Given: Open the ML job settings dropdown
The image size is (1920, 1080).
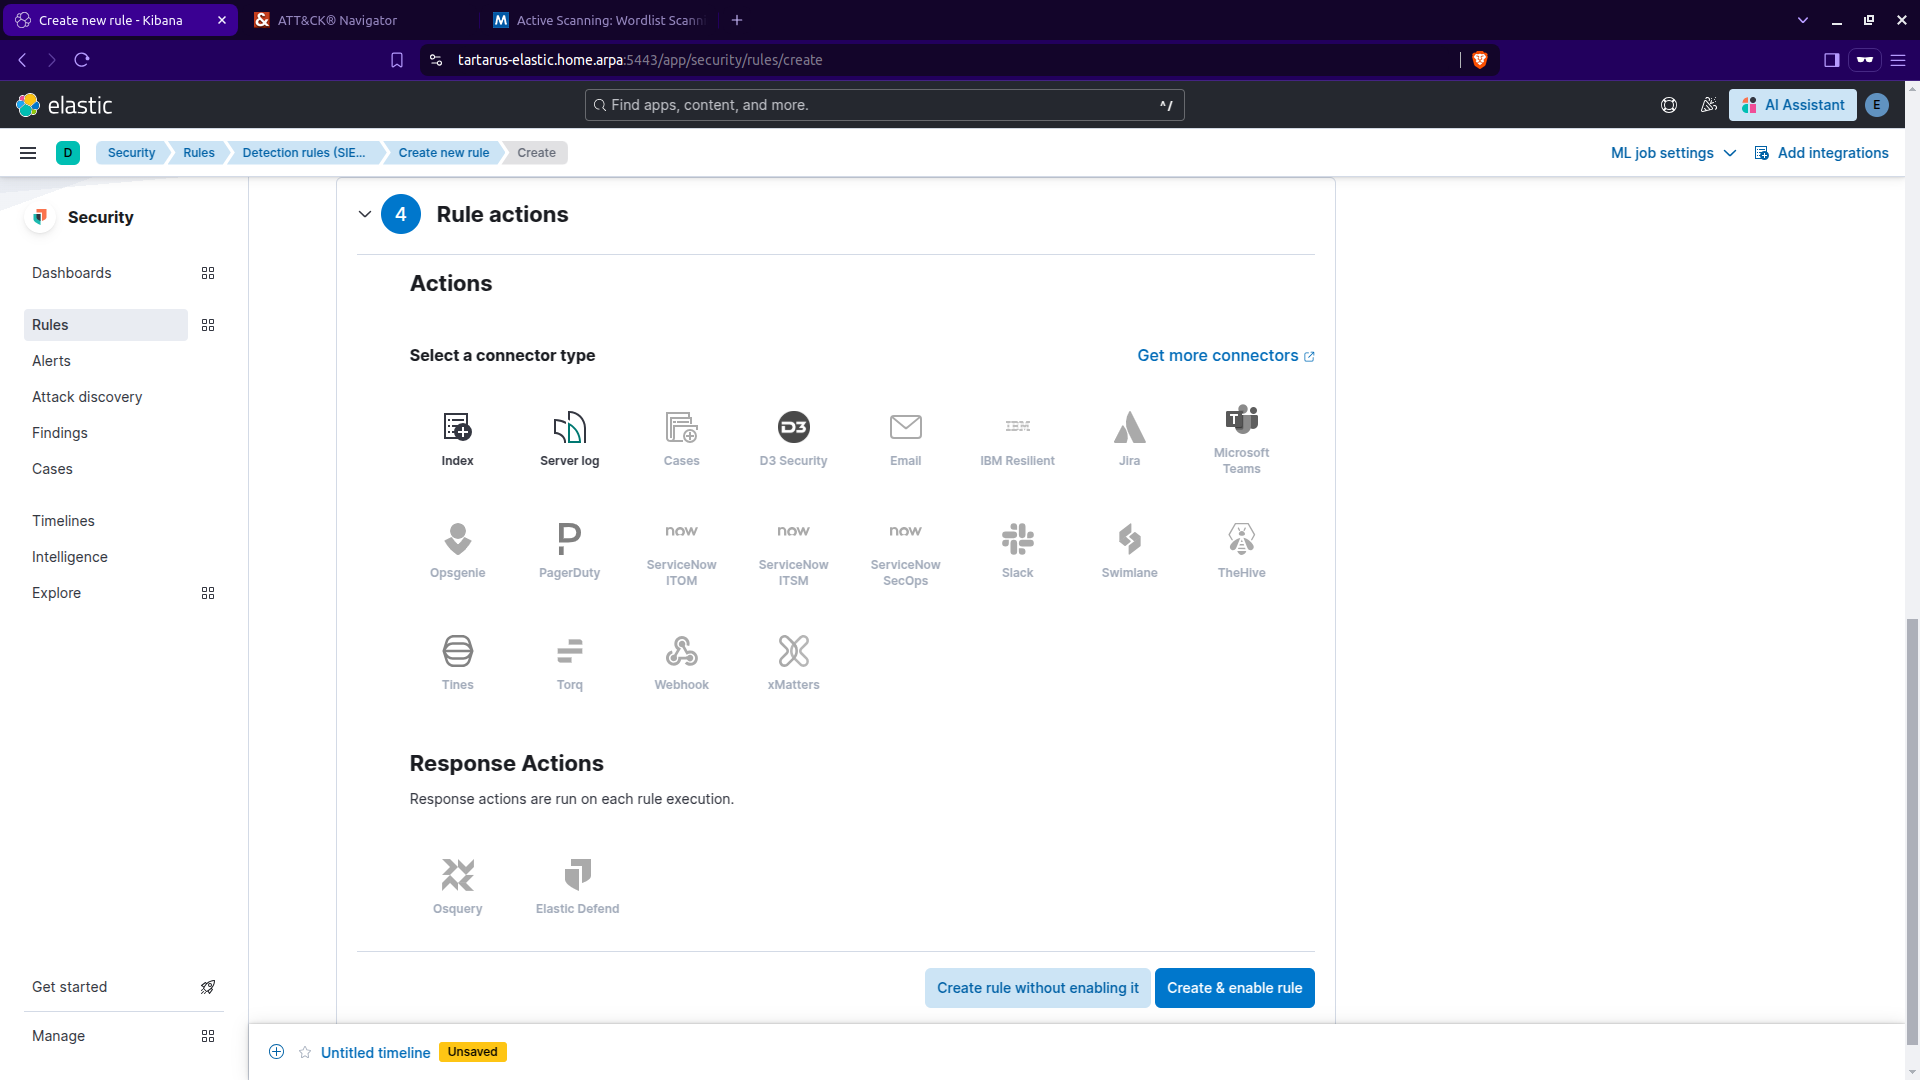Looking at the screenshot, I should pyautogui.click(x=1673, y=153).
